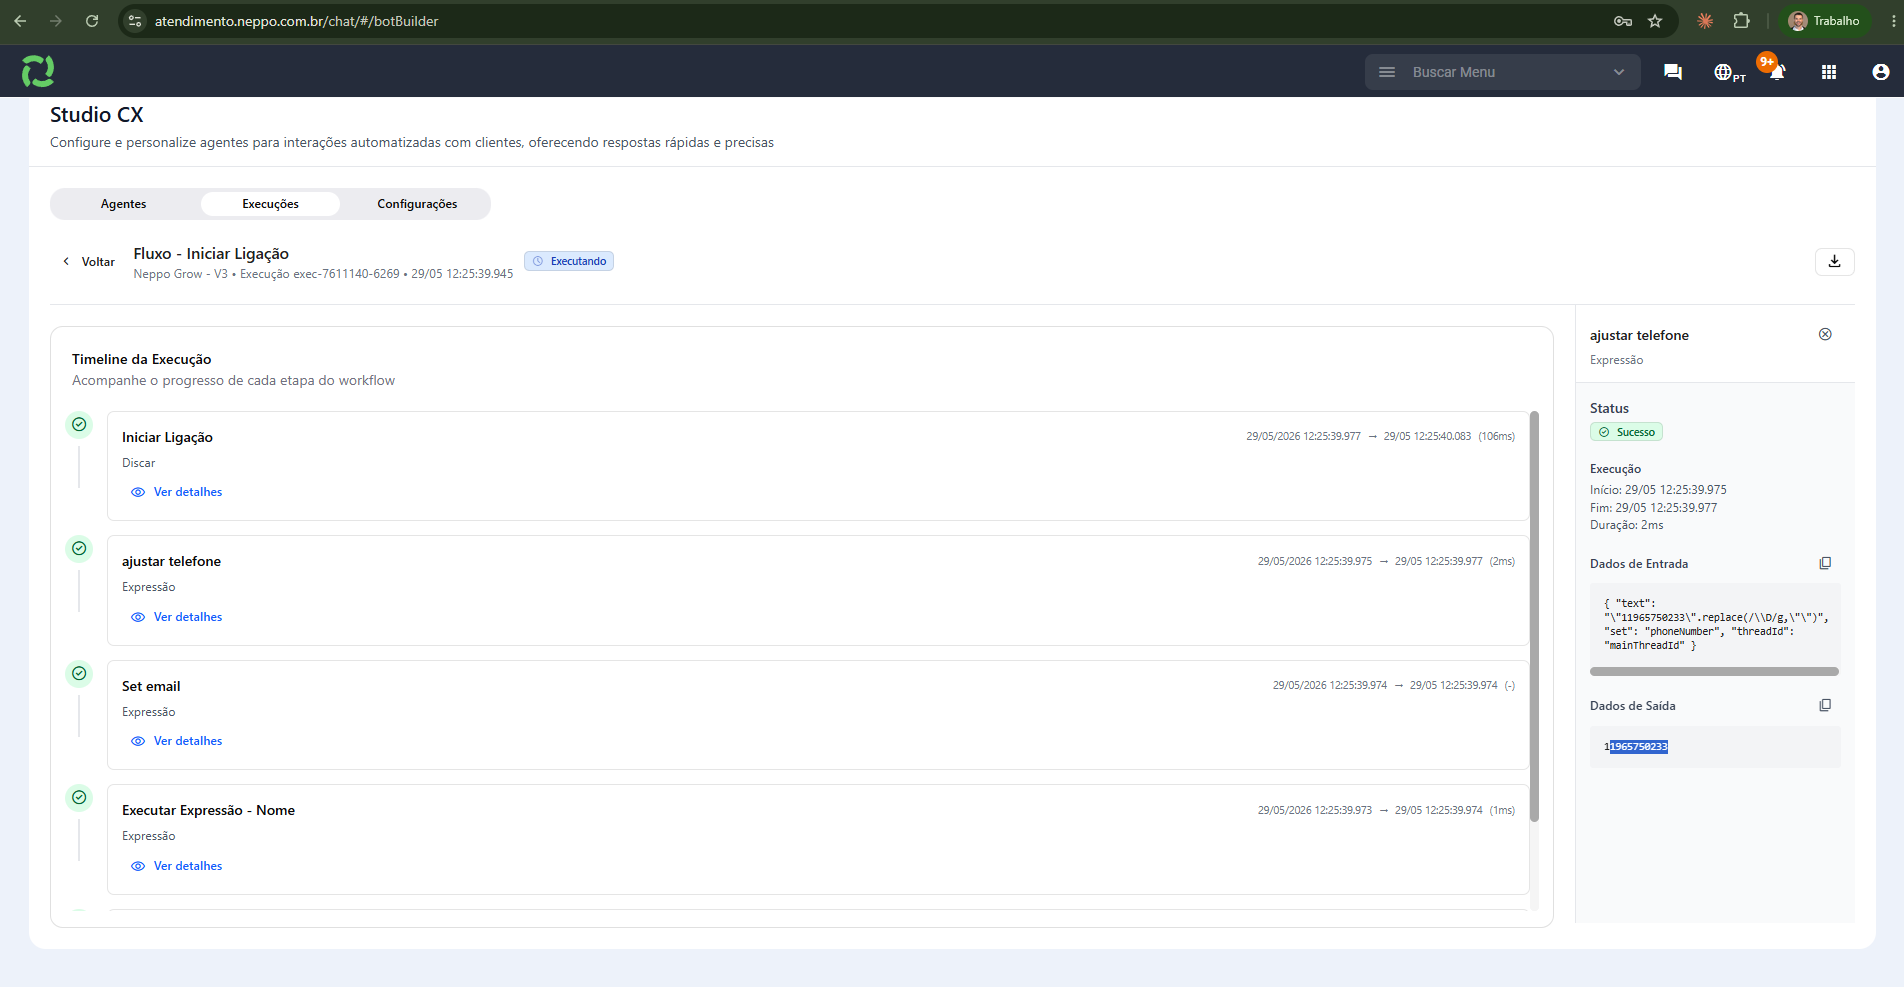This screenshot has width=1904, height=987.
Task: Switch to the Configurações tab
Action: (x=417, y=204)
